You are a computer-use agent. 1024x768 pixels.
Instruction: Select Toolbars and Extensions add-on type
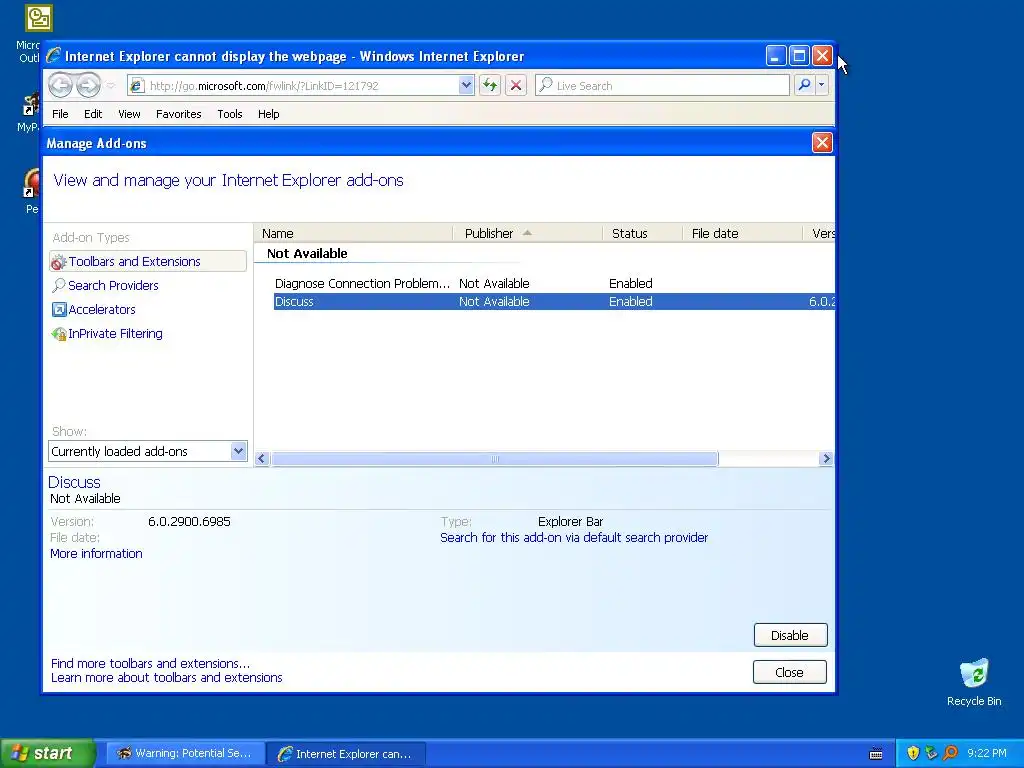148,261
